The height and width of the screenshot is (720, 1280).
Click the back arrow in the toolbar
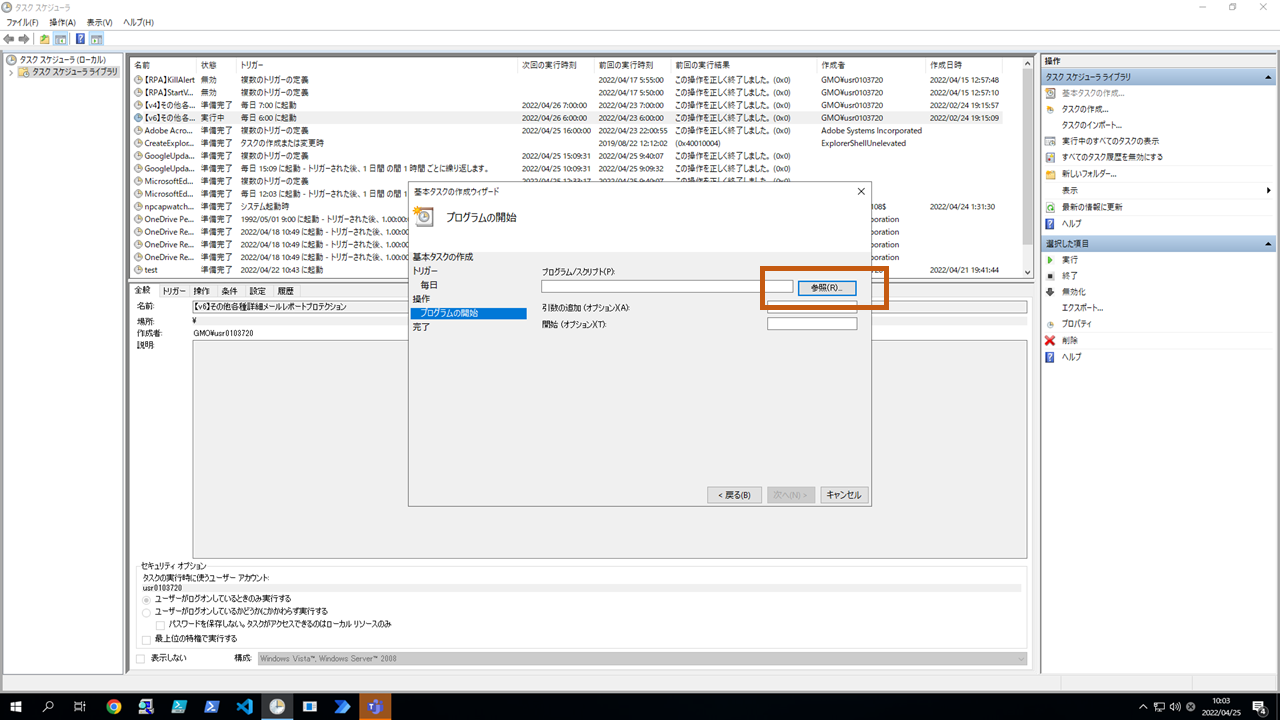click(10, 39)
